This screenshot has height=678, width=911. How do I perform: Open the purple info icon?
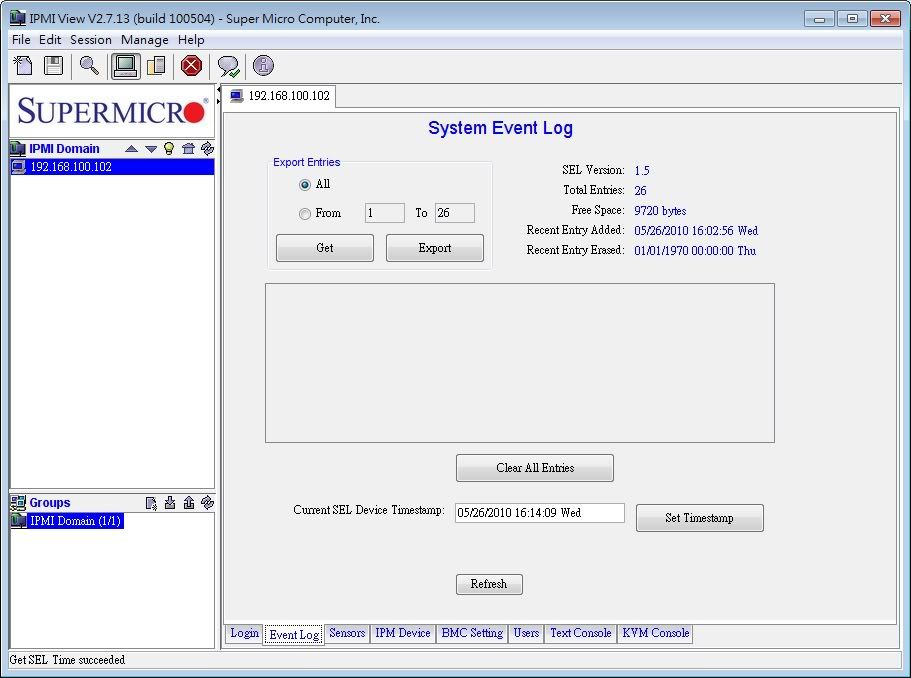(x=263, y=65)
